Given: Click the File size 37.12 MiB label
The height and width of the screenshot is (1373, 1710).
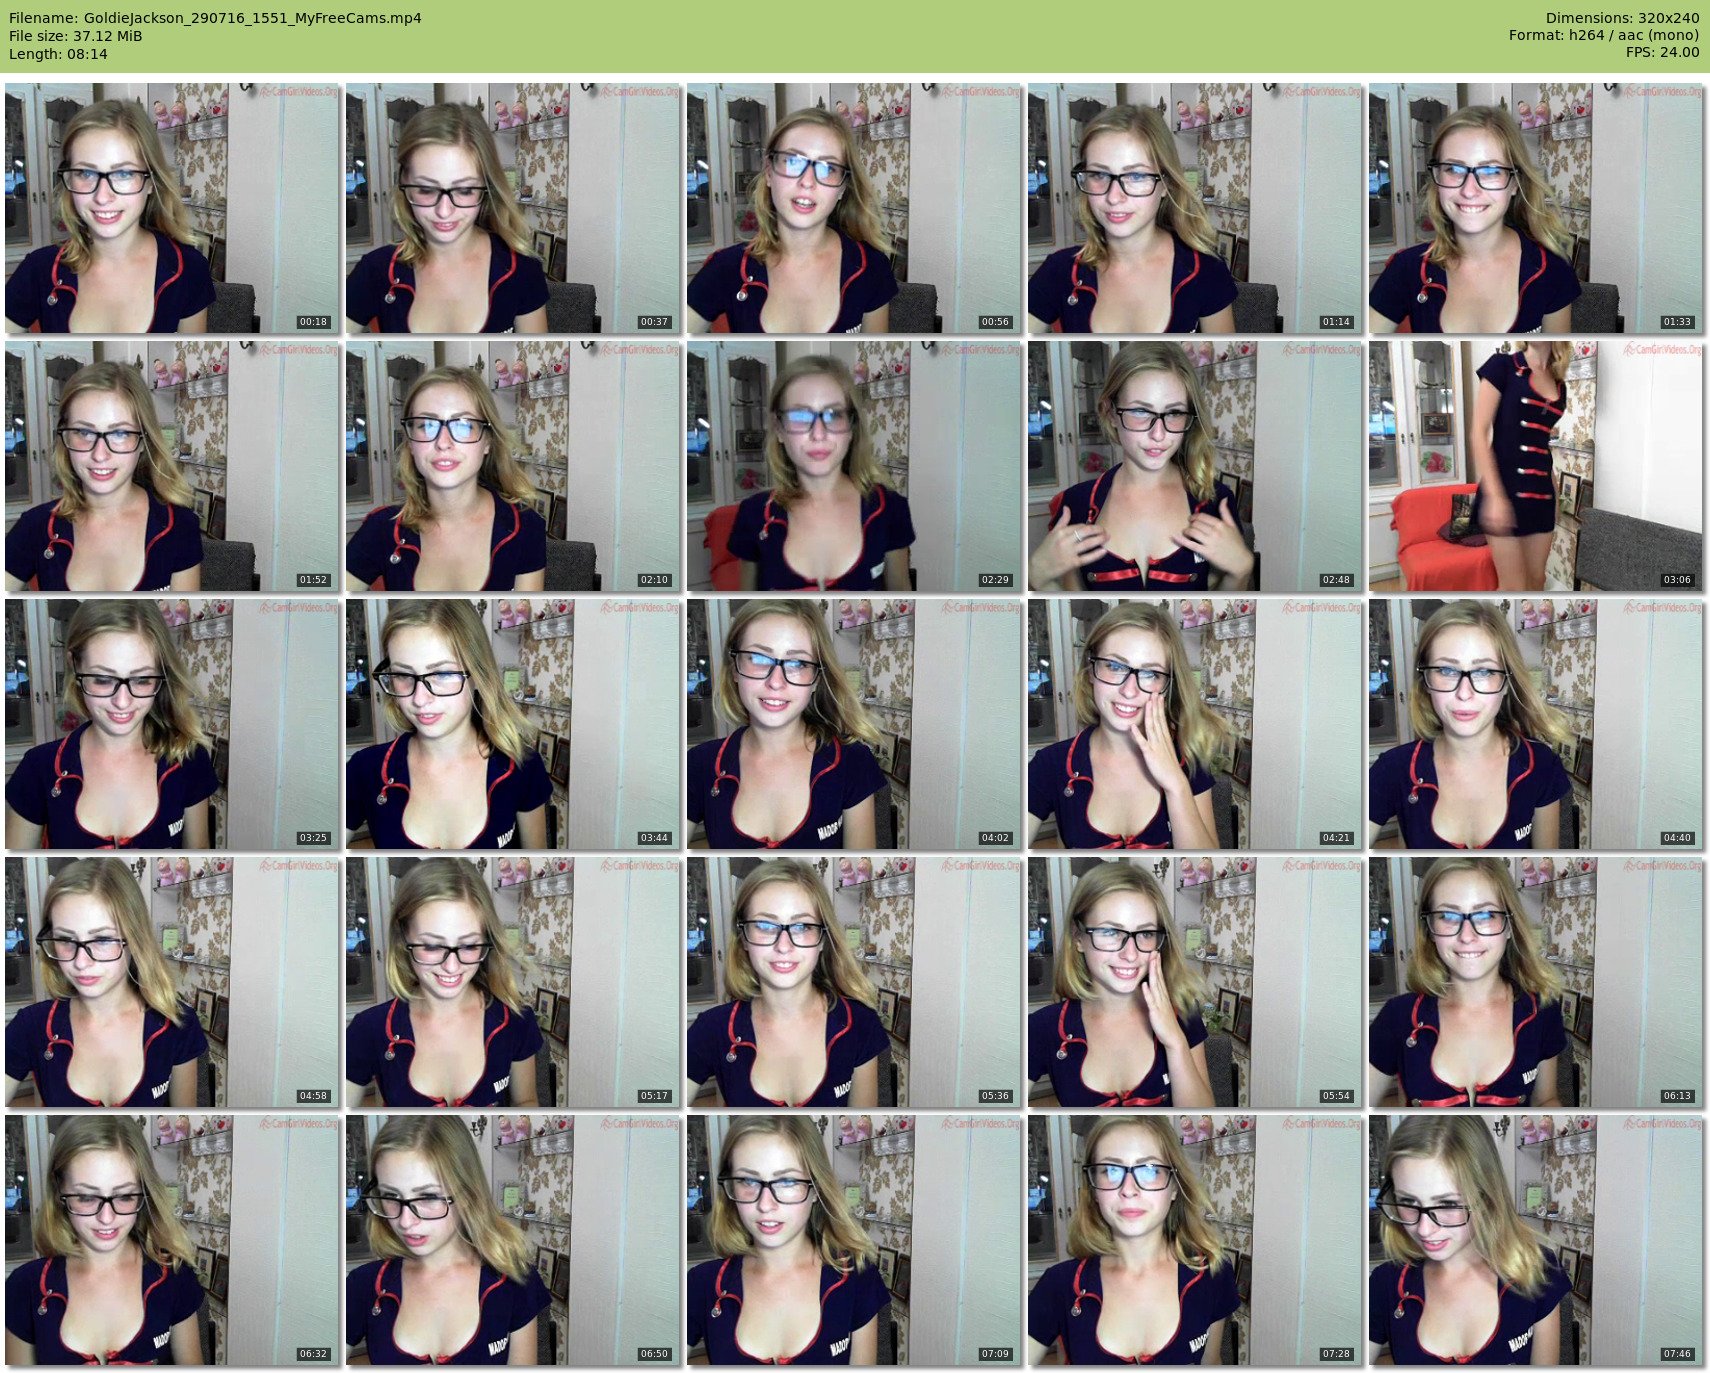Looking at the screenshot, I should tap(76, 36).
